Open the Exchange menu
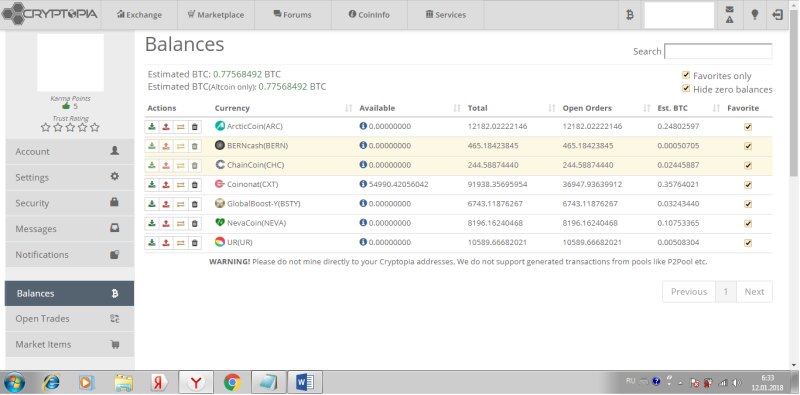Screen dimensions: 800x395 point(139,15)
